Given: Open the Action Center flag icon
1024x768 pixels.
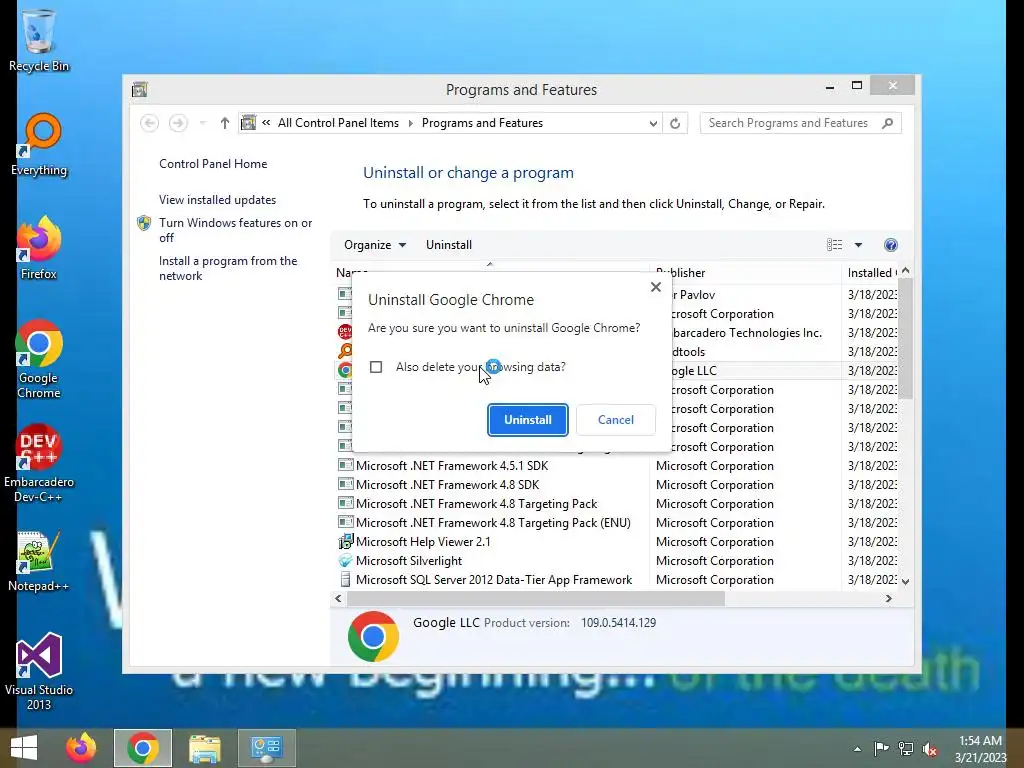Looking at the screenshot, I should [x=881, y=749].
